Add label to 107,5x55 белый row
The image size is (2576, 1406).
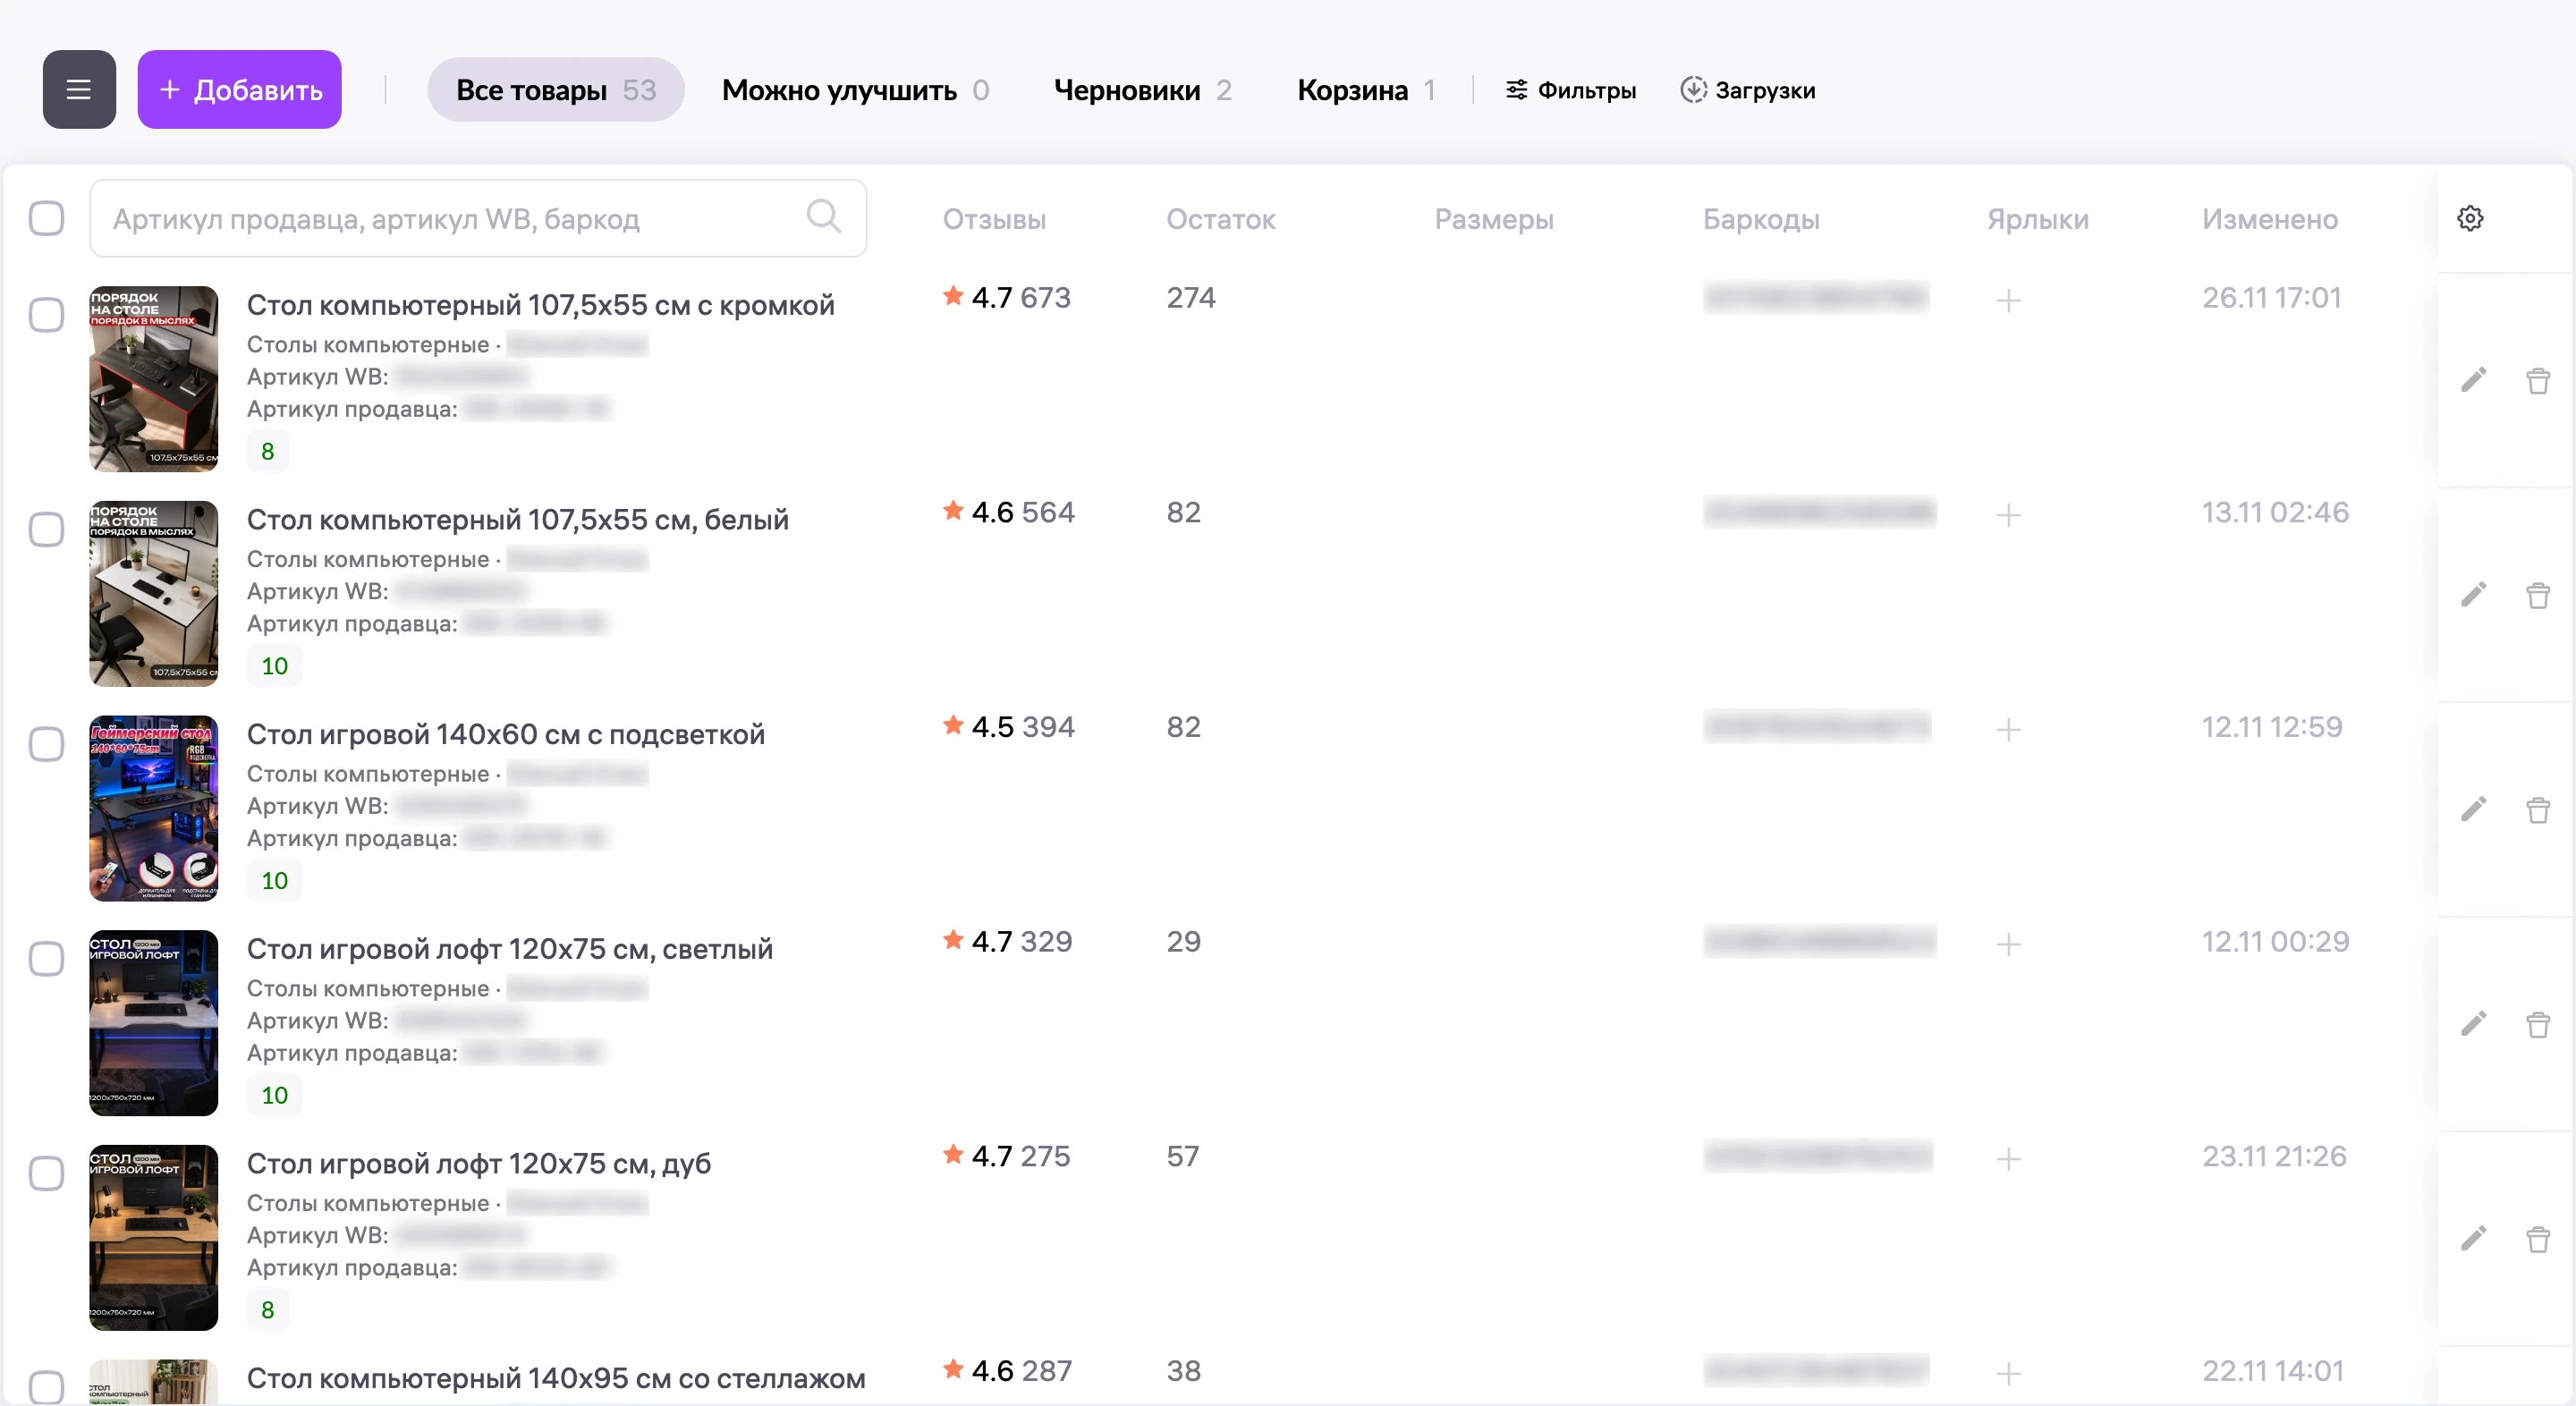pos(2008,515)
